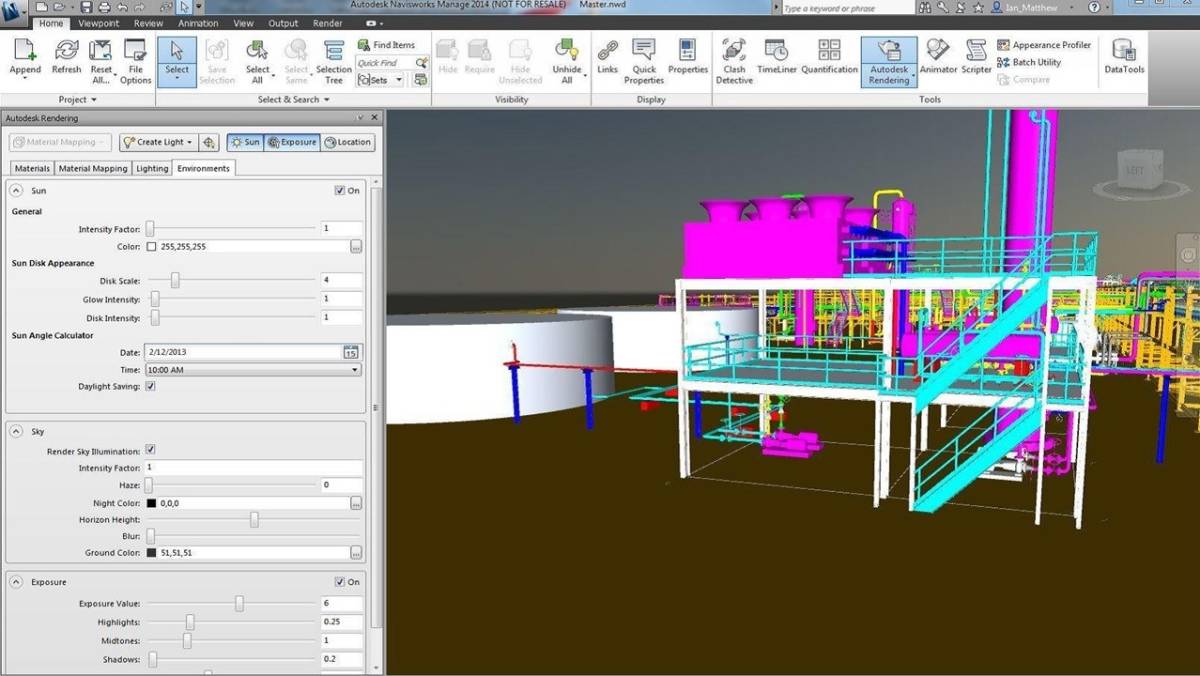Screen dimensions: 1200x676
Task: Click the Append button in Project group
Action: point(25,58)
